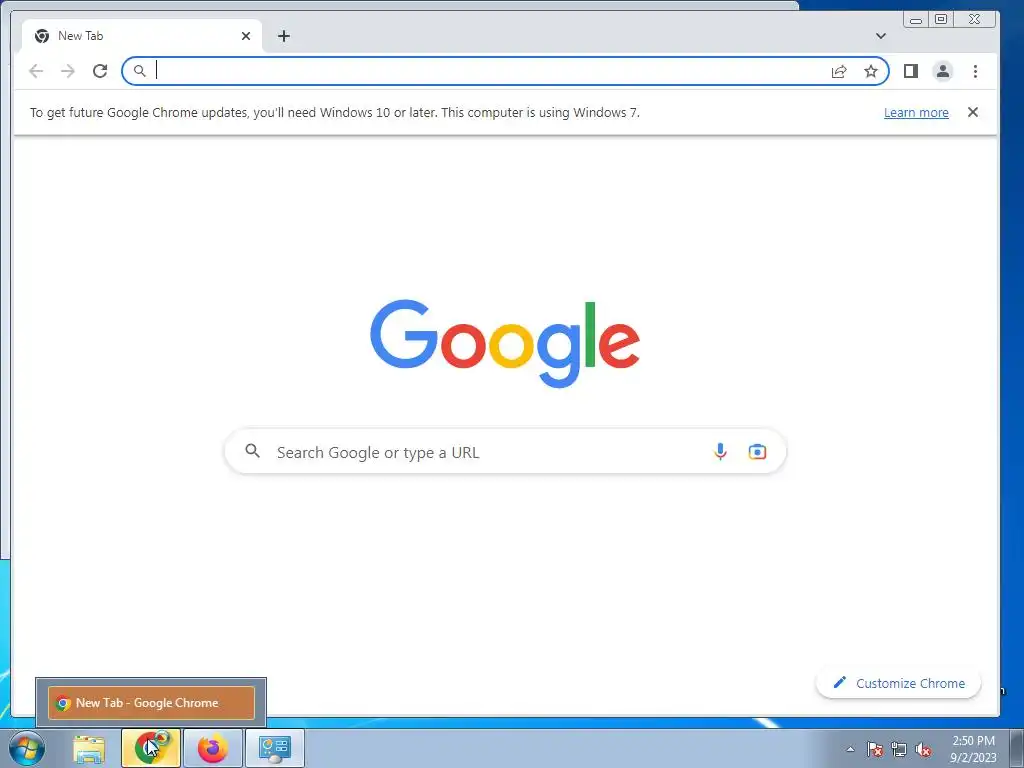The height and width of the screenshot is (768, 1024).
Task: Open Customize Chrome
Action: pyautogui.click(x=899, y=683)
